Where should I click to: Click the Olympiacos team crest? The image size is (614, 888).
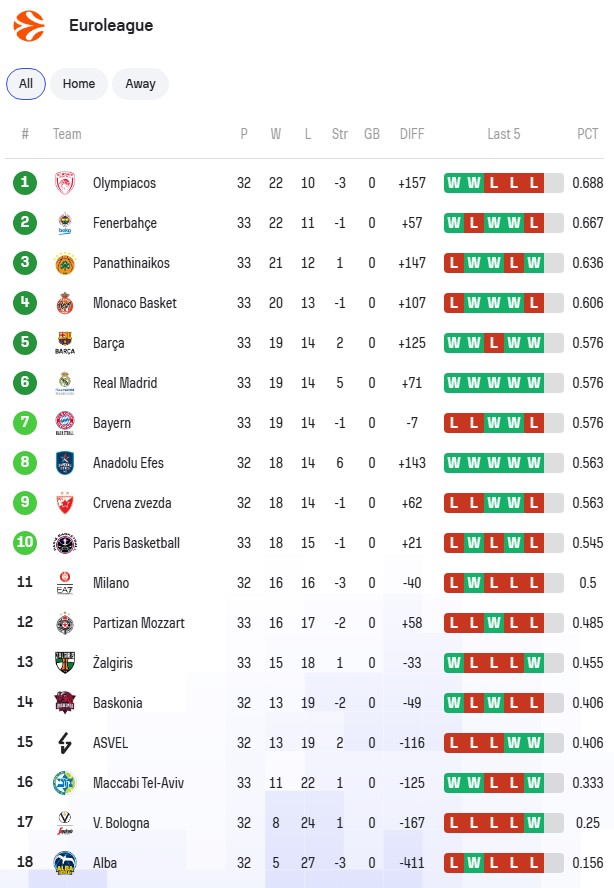[65, 183]
